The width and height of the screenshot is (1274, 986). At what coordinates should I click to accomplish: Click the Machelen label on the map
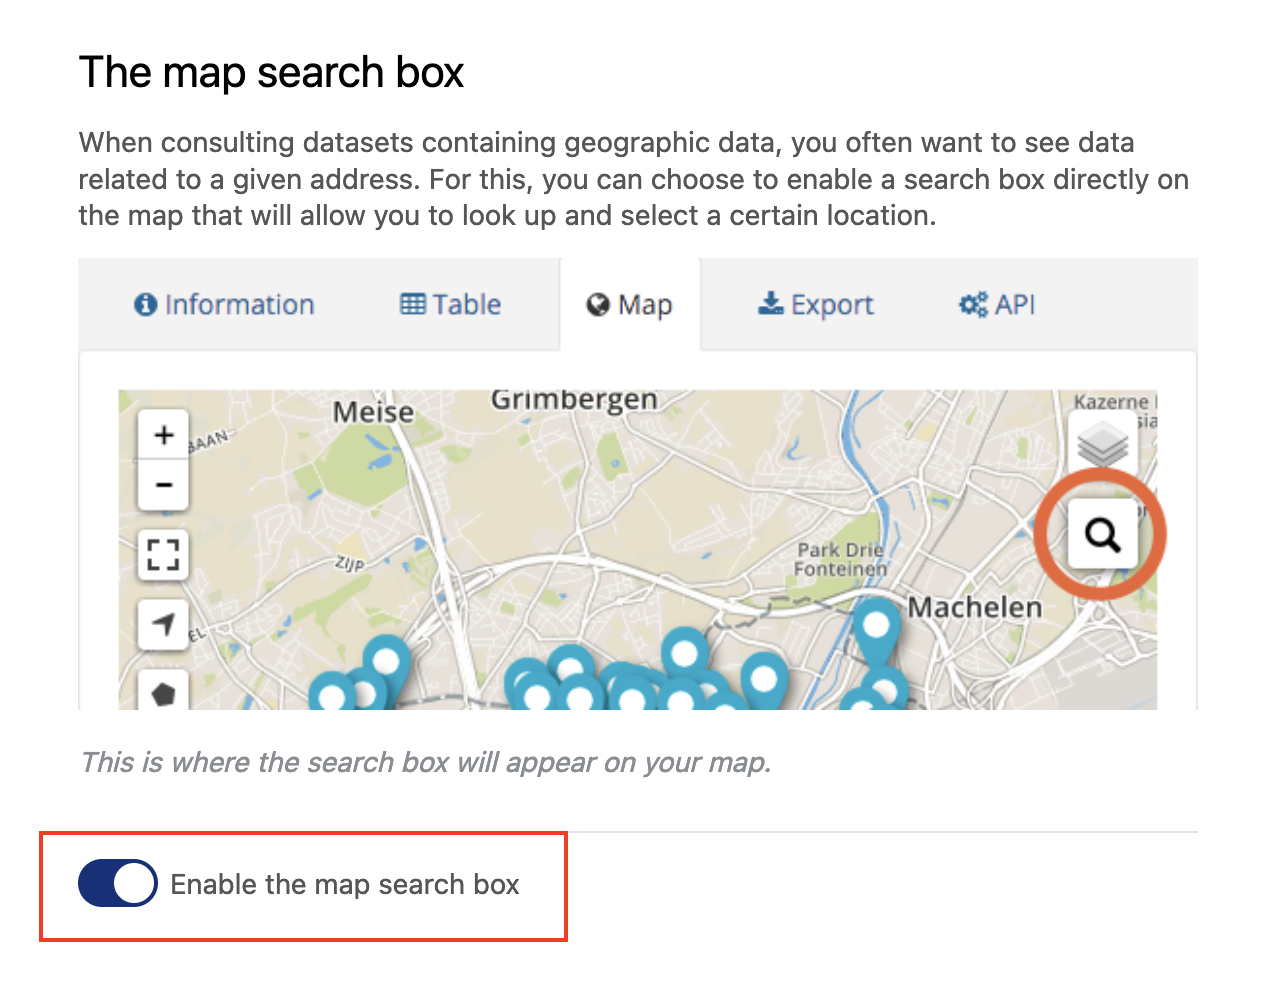click(x=974, y=607)
